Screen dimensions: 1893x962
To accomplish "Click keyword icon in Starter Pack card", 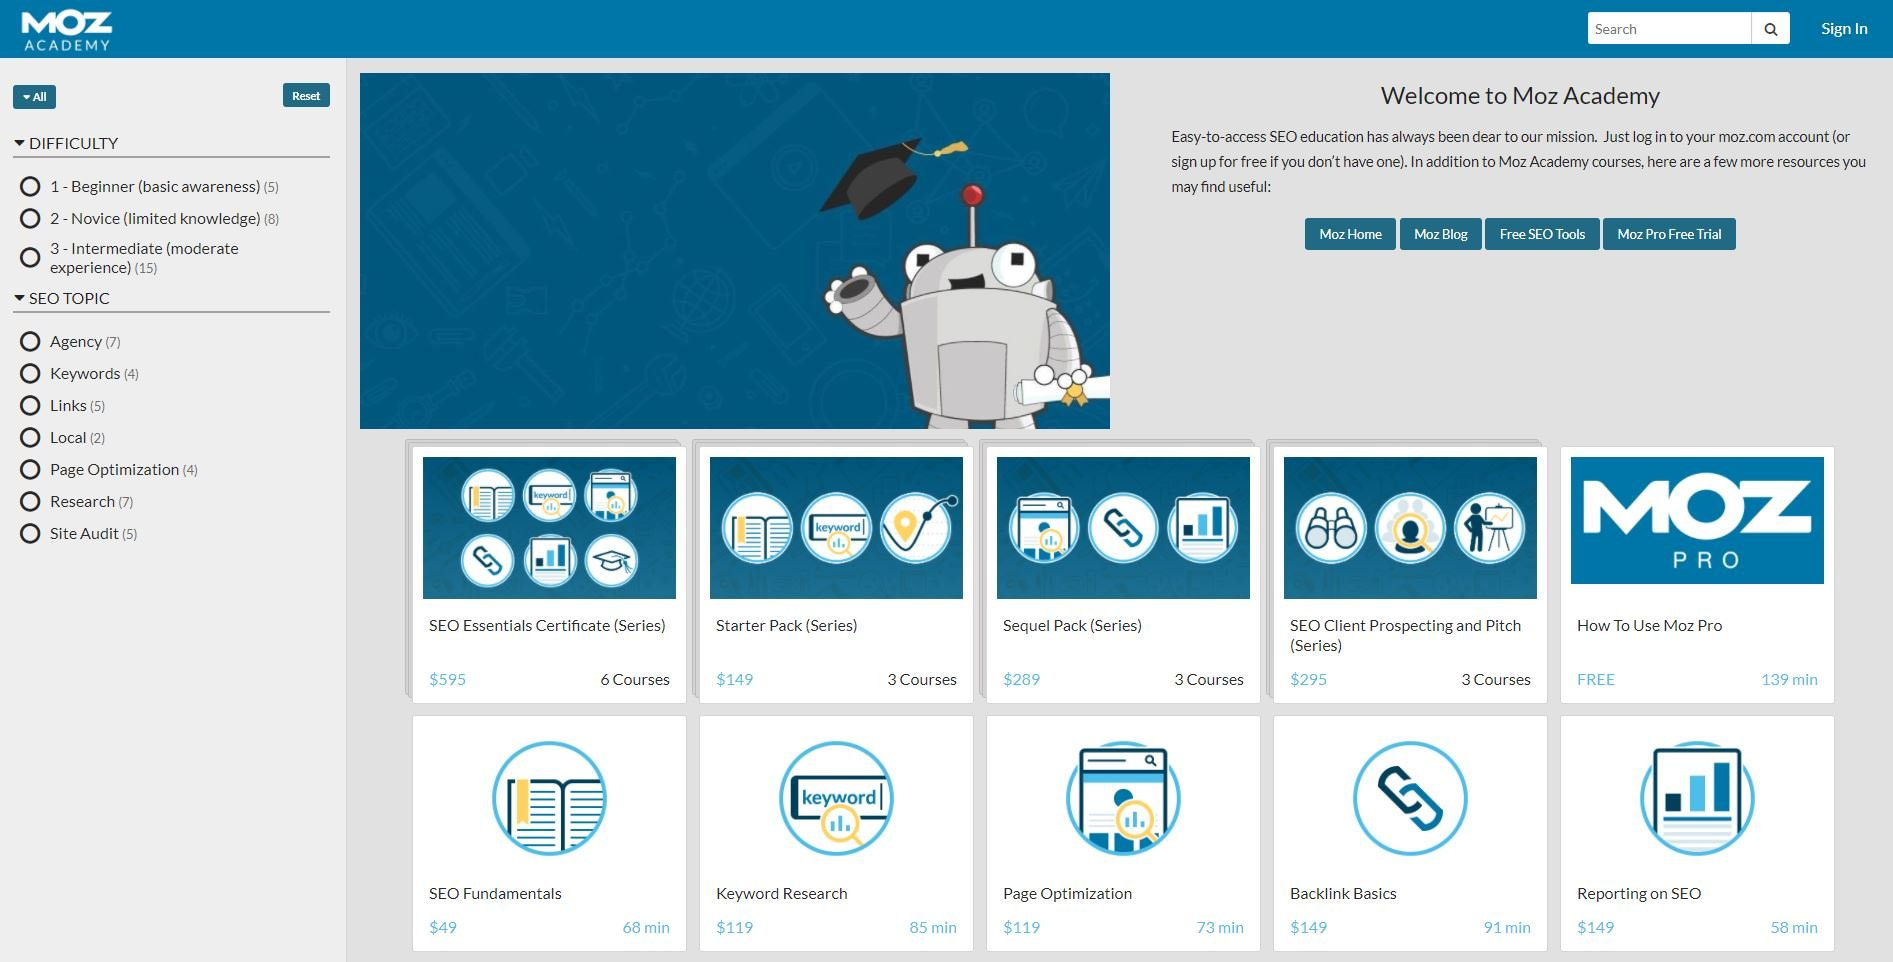I will point(836,528).
